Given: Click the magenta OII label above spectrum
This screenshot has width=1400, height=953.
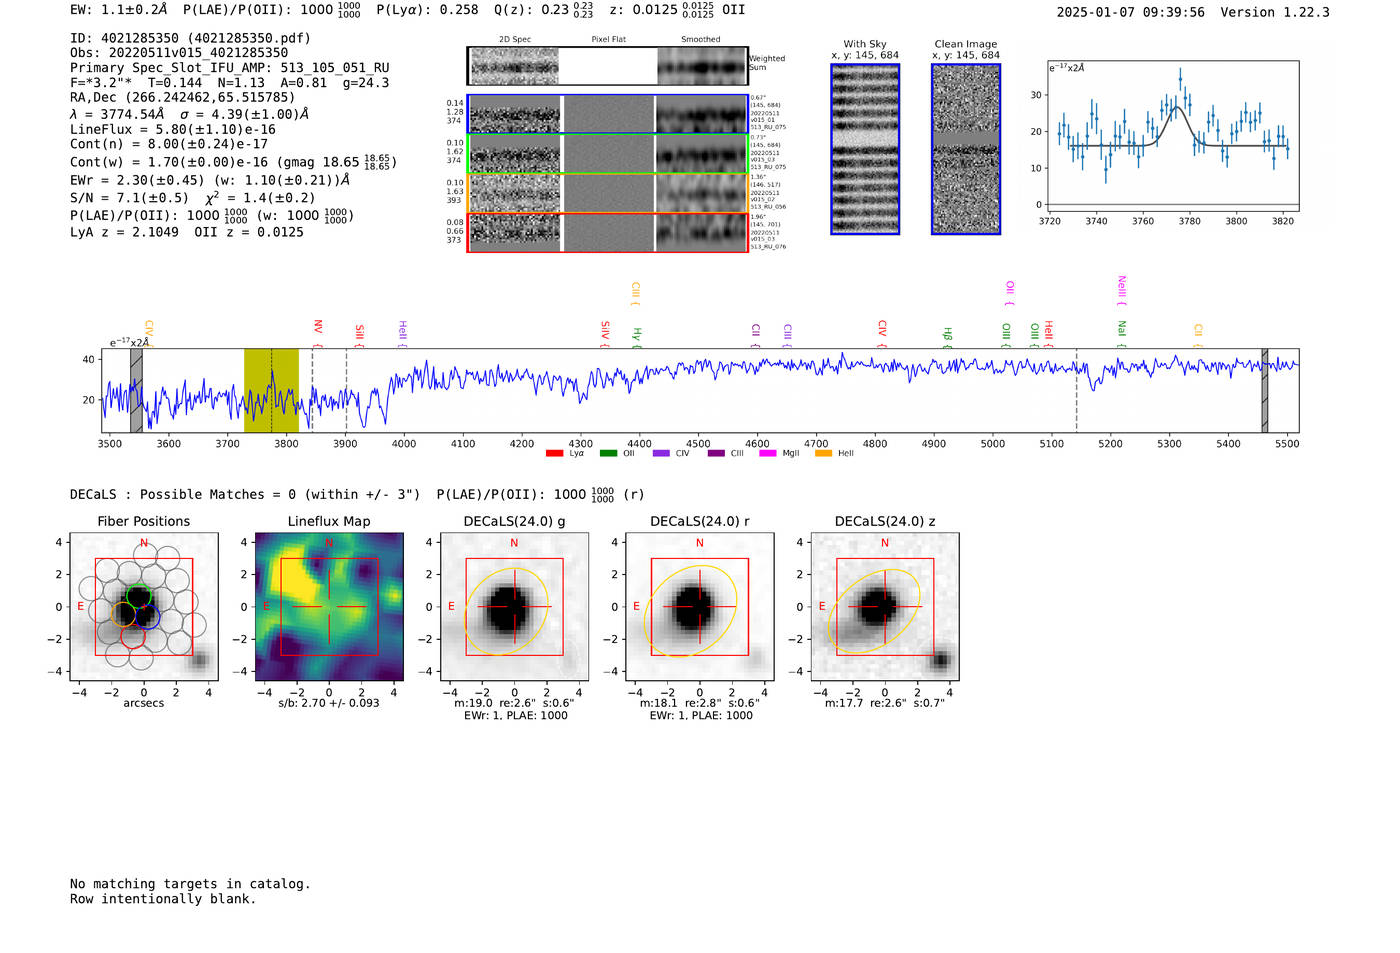Looking at the screenshot, I should [1009, 292].
